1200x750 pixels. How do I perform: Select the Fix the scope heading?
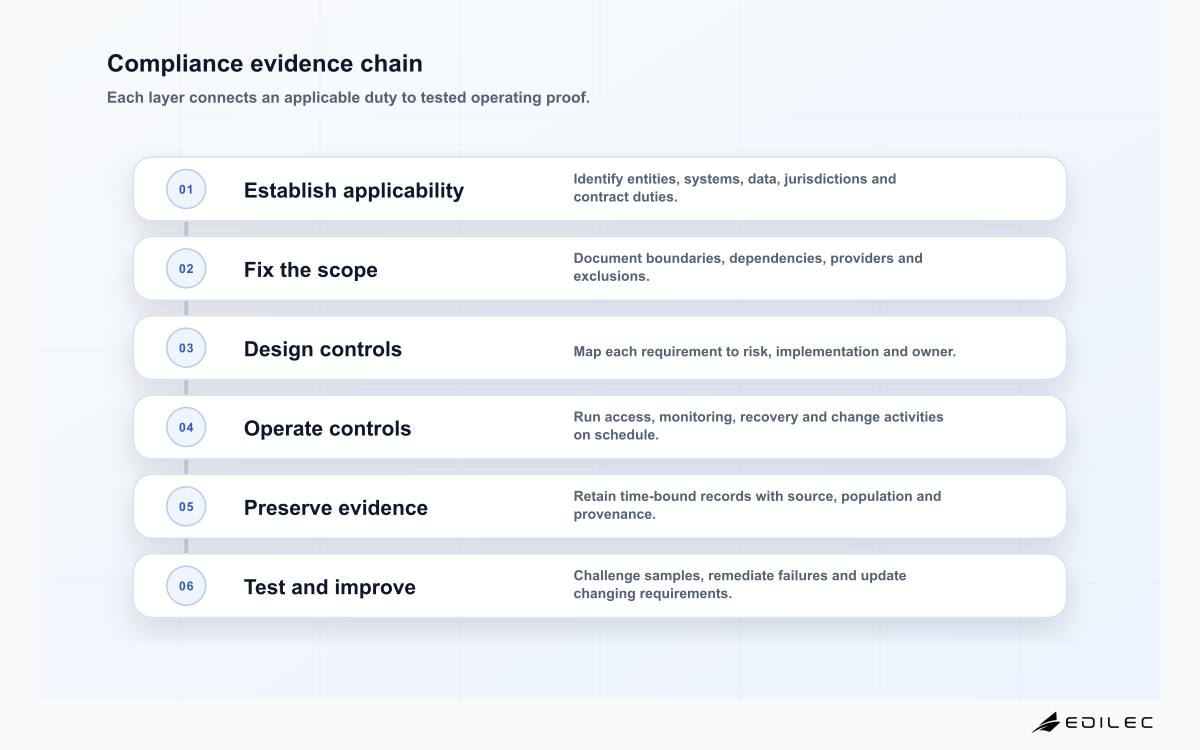pos(311,270)
